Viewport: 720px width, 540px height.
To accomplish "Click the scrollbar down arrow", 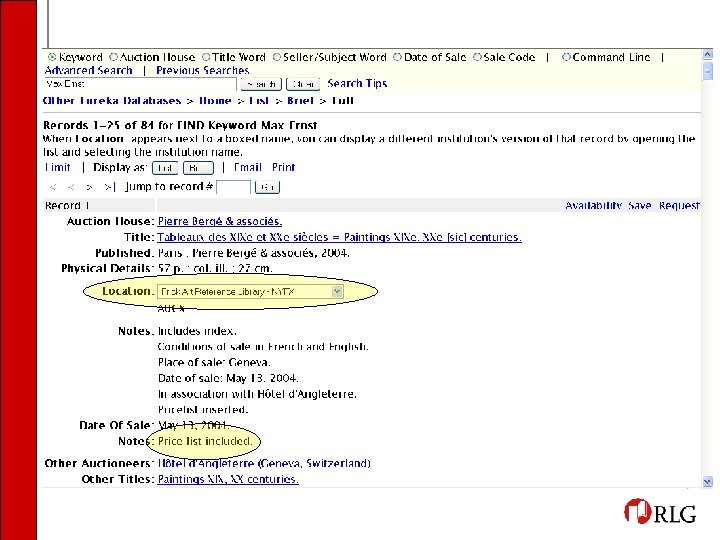I will coord(707,481).
